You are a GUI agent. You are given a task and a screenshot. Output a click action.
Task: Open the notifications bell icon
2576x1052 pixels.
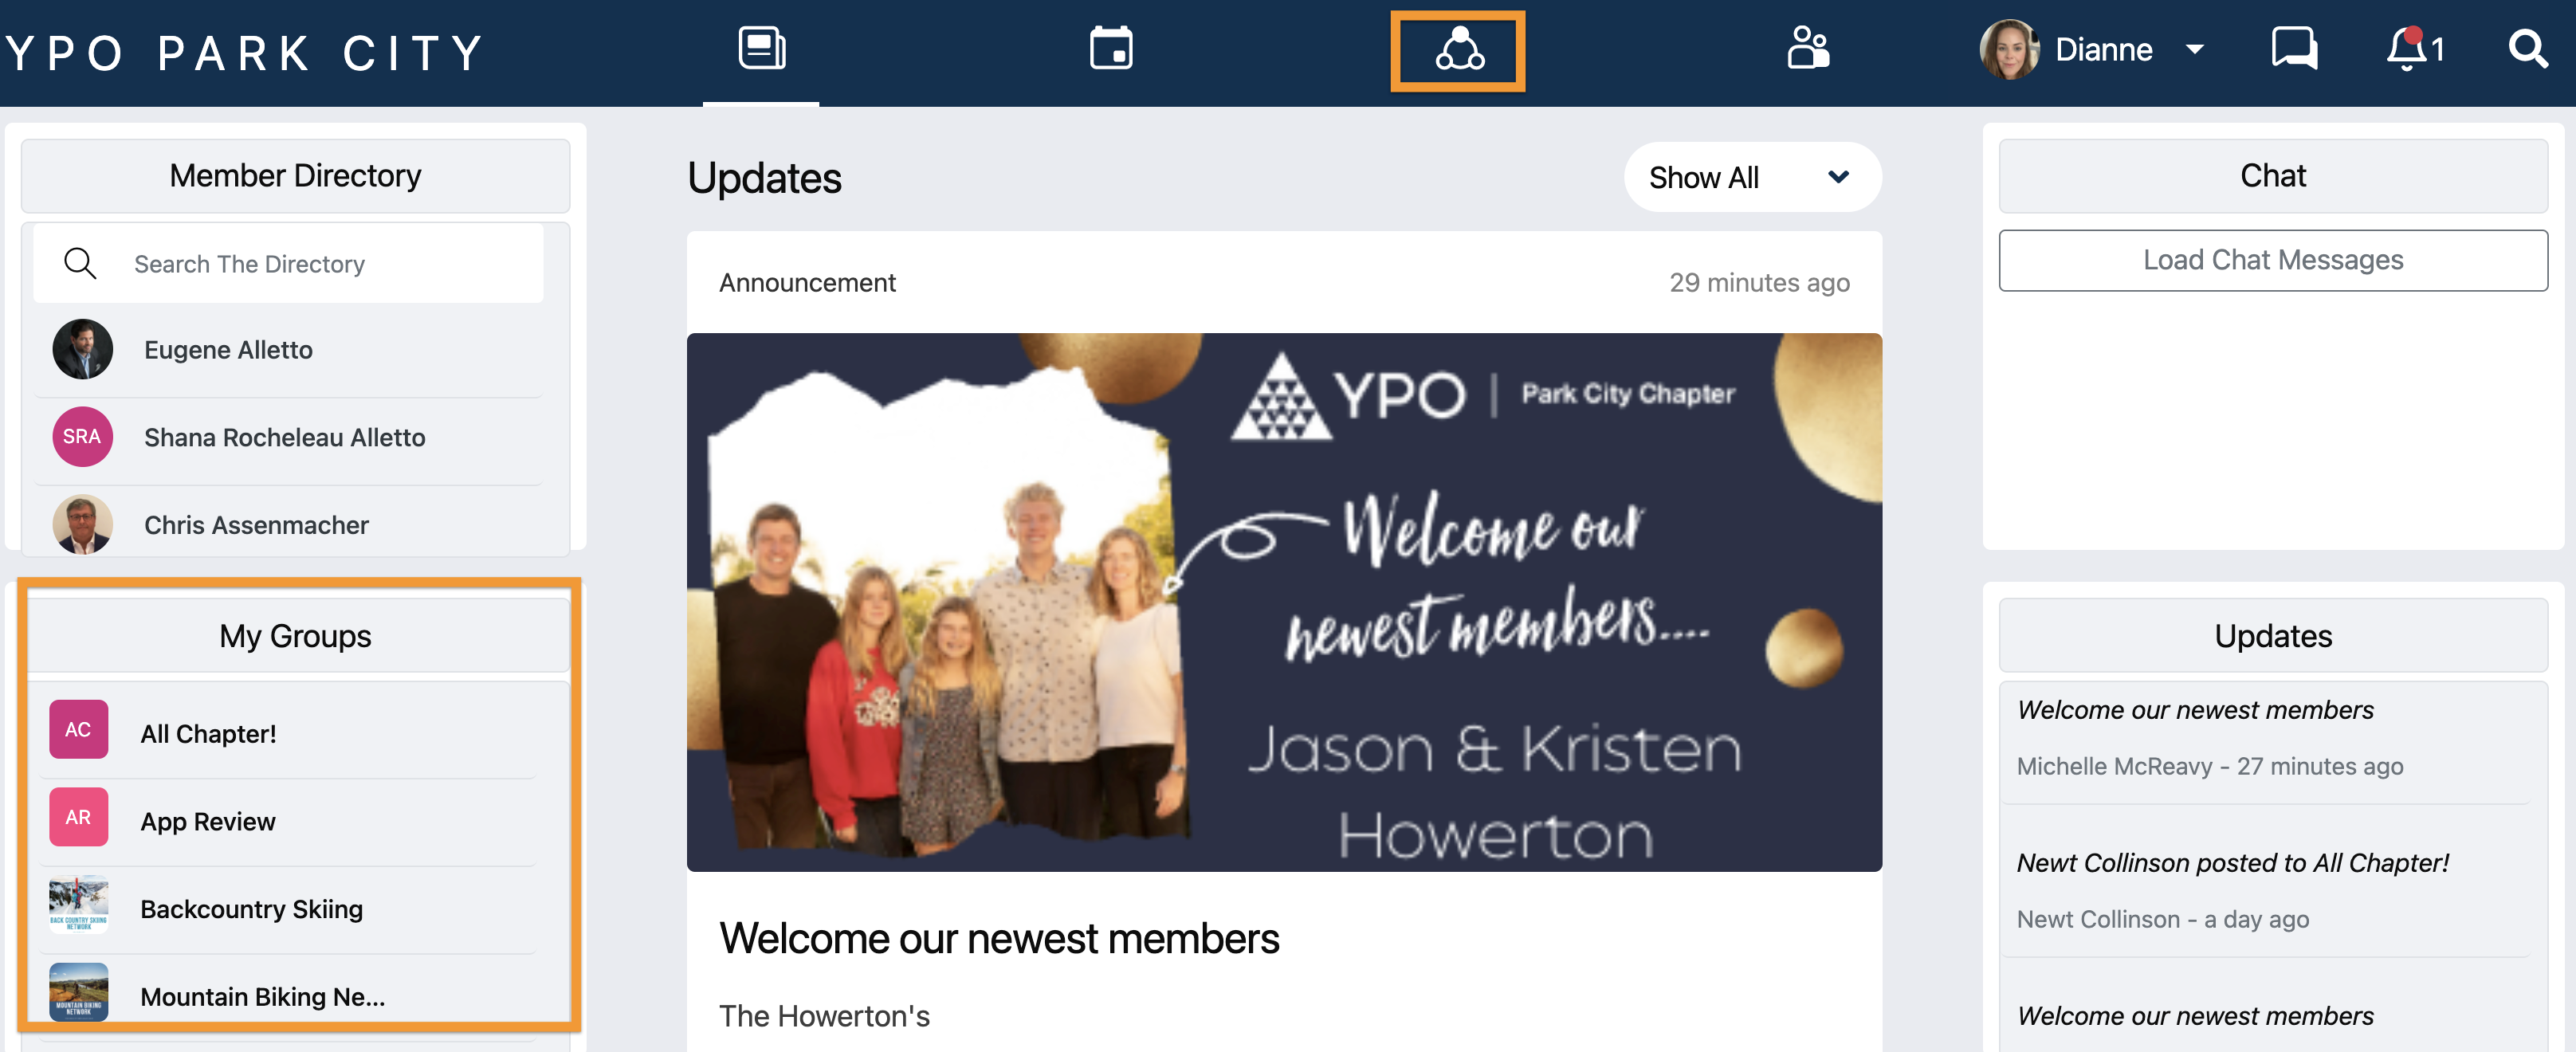click(x=2406, y=49)
